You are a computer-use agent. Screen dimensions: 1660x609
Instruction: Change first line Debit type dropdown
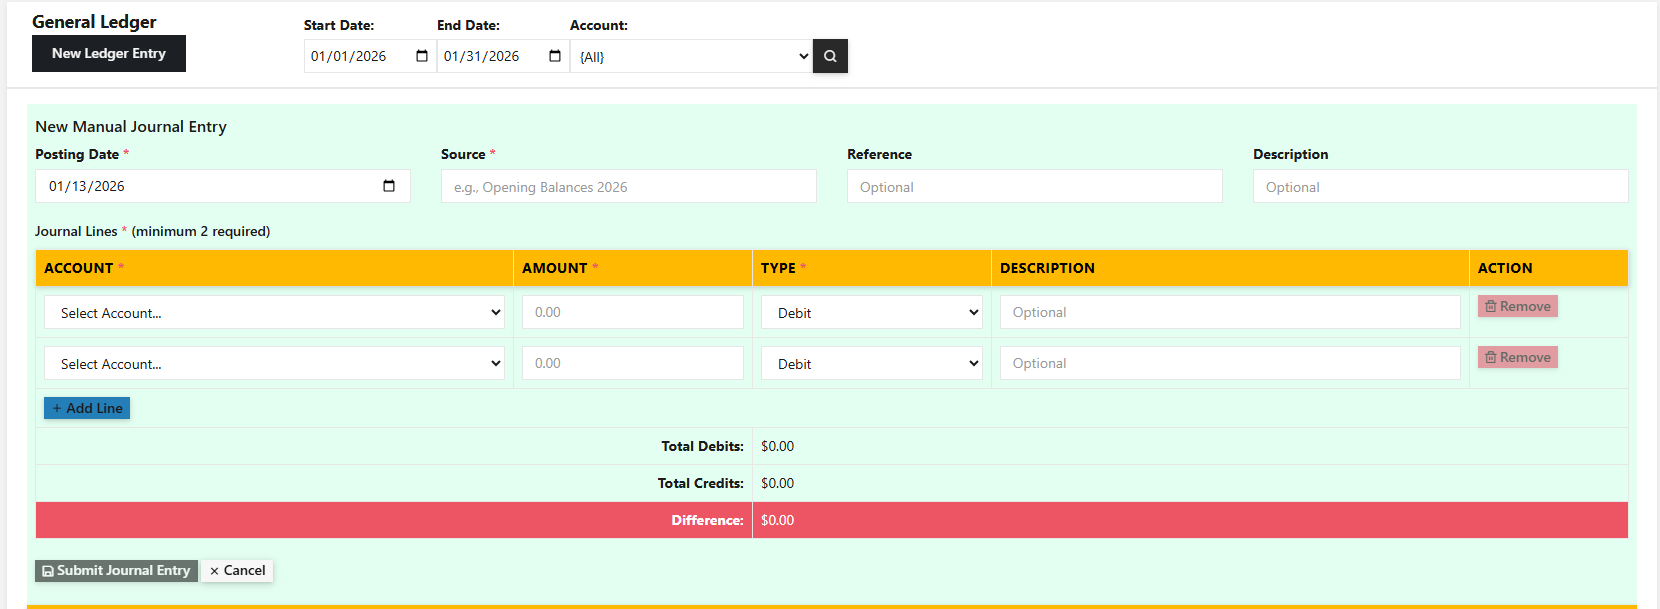[871, 313]
